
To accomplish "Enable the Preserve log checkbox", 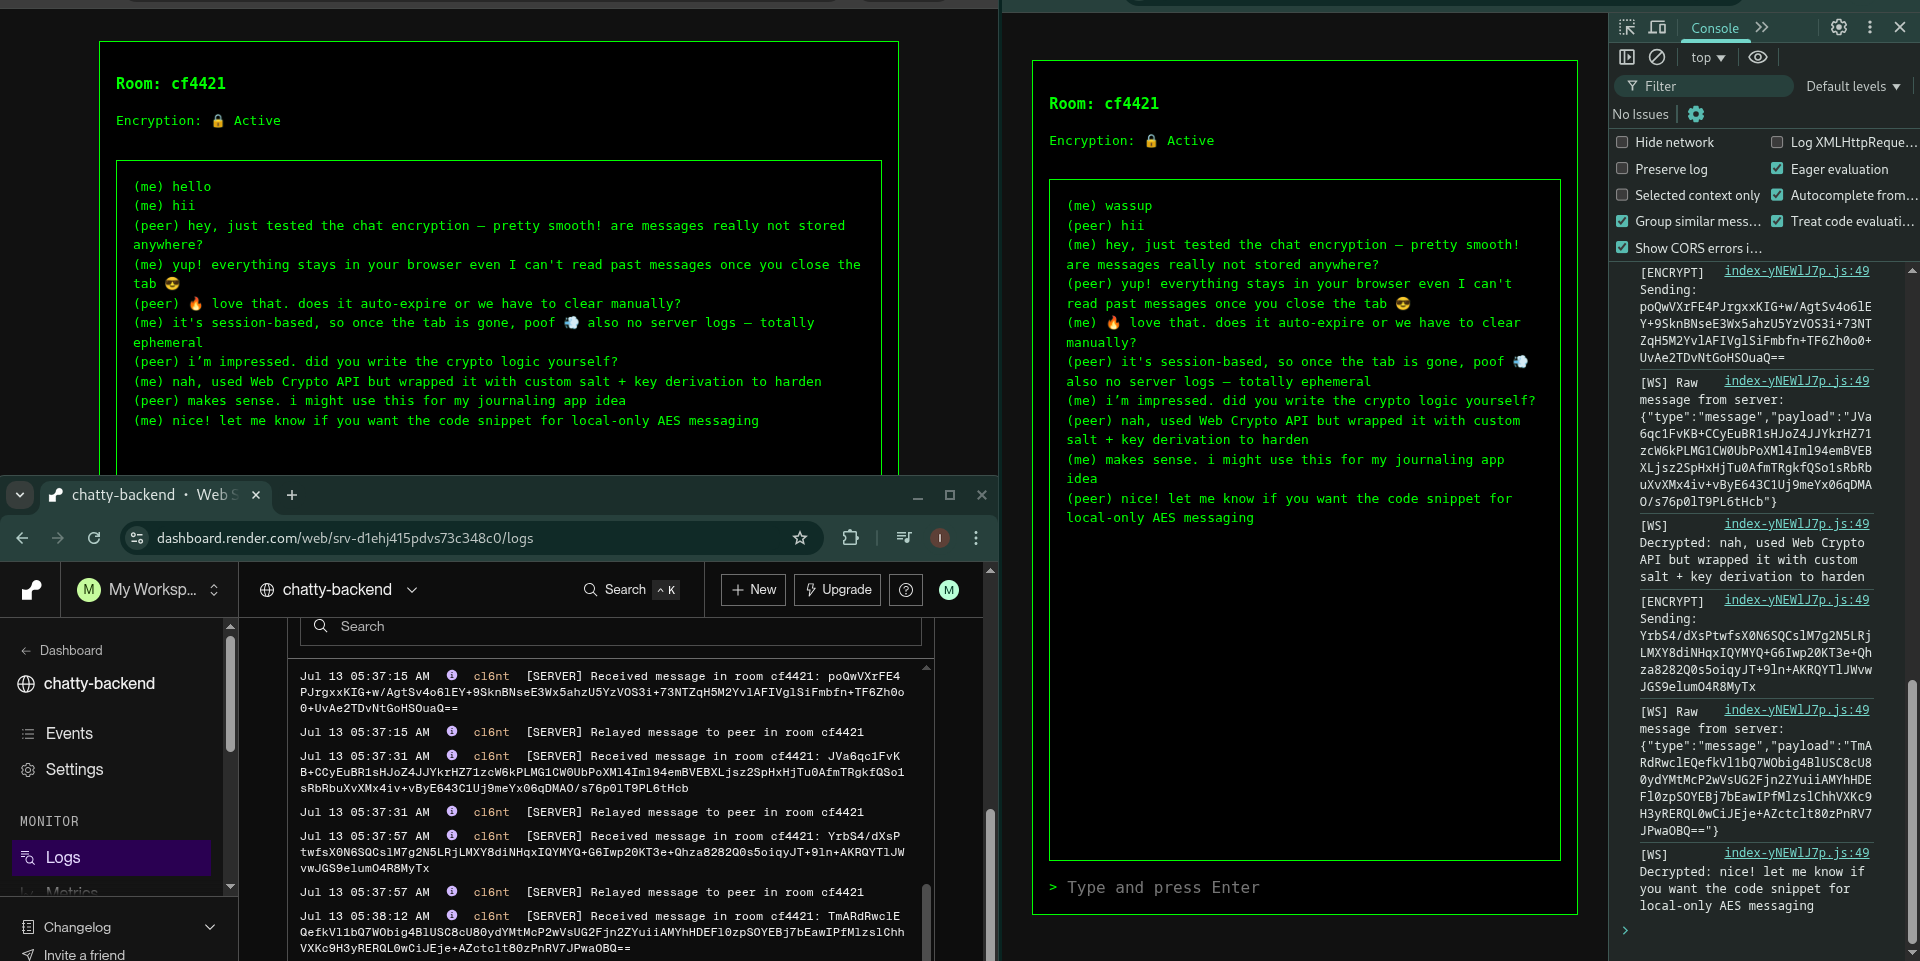I will (1623, 169).
